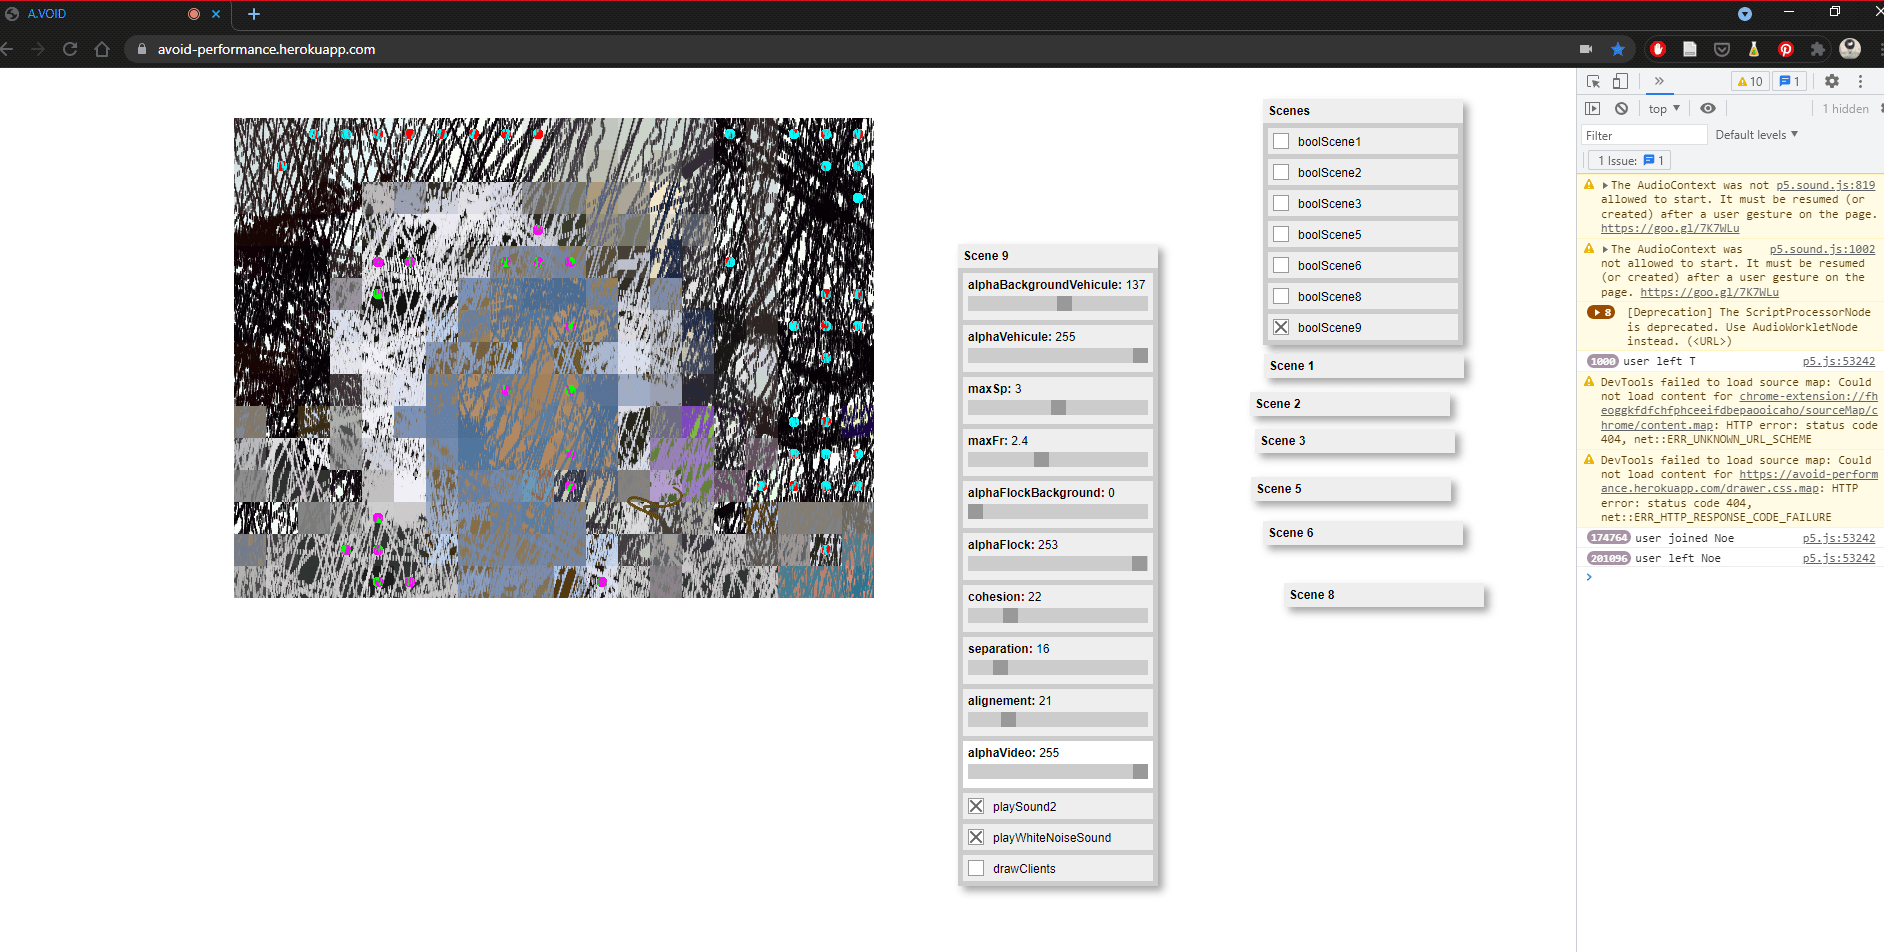Image resolution: width=1884 pixels, height=952 pixels.
Task: Click the Pinterest extension icon
Action: coord(1785,49)
